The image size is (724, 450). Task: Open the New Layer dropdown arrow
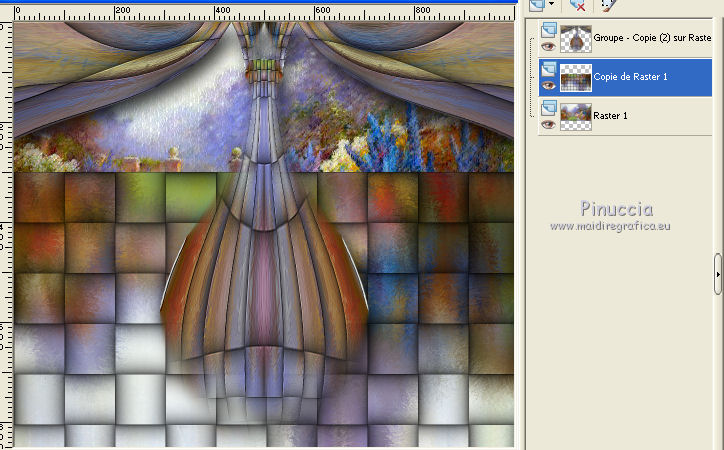(x=551, y=4)
